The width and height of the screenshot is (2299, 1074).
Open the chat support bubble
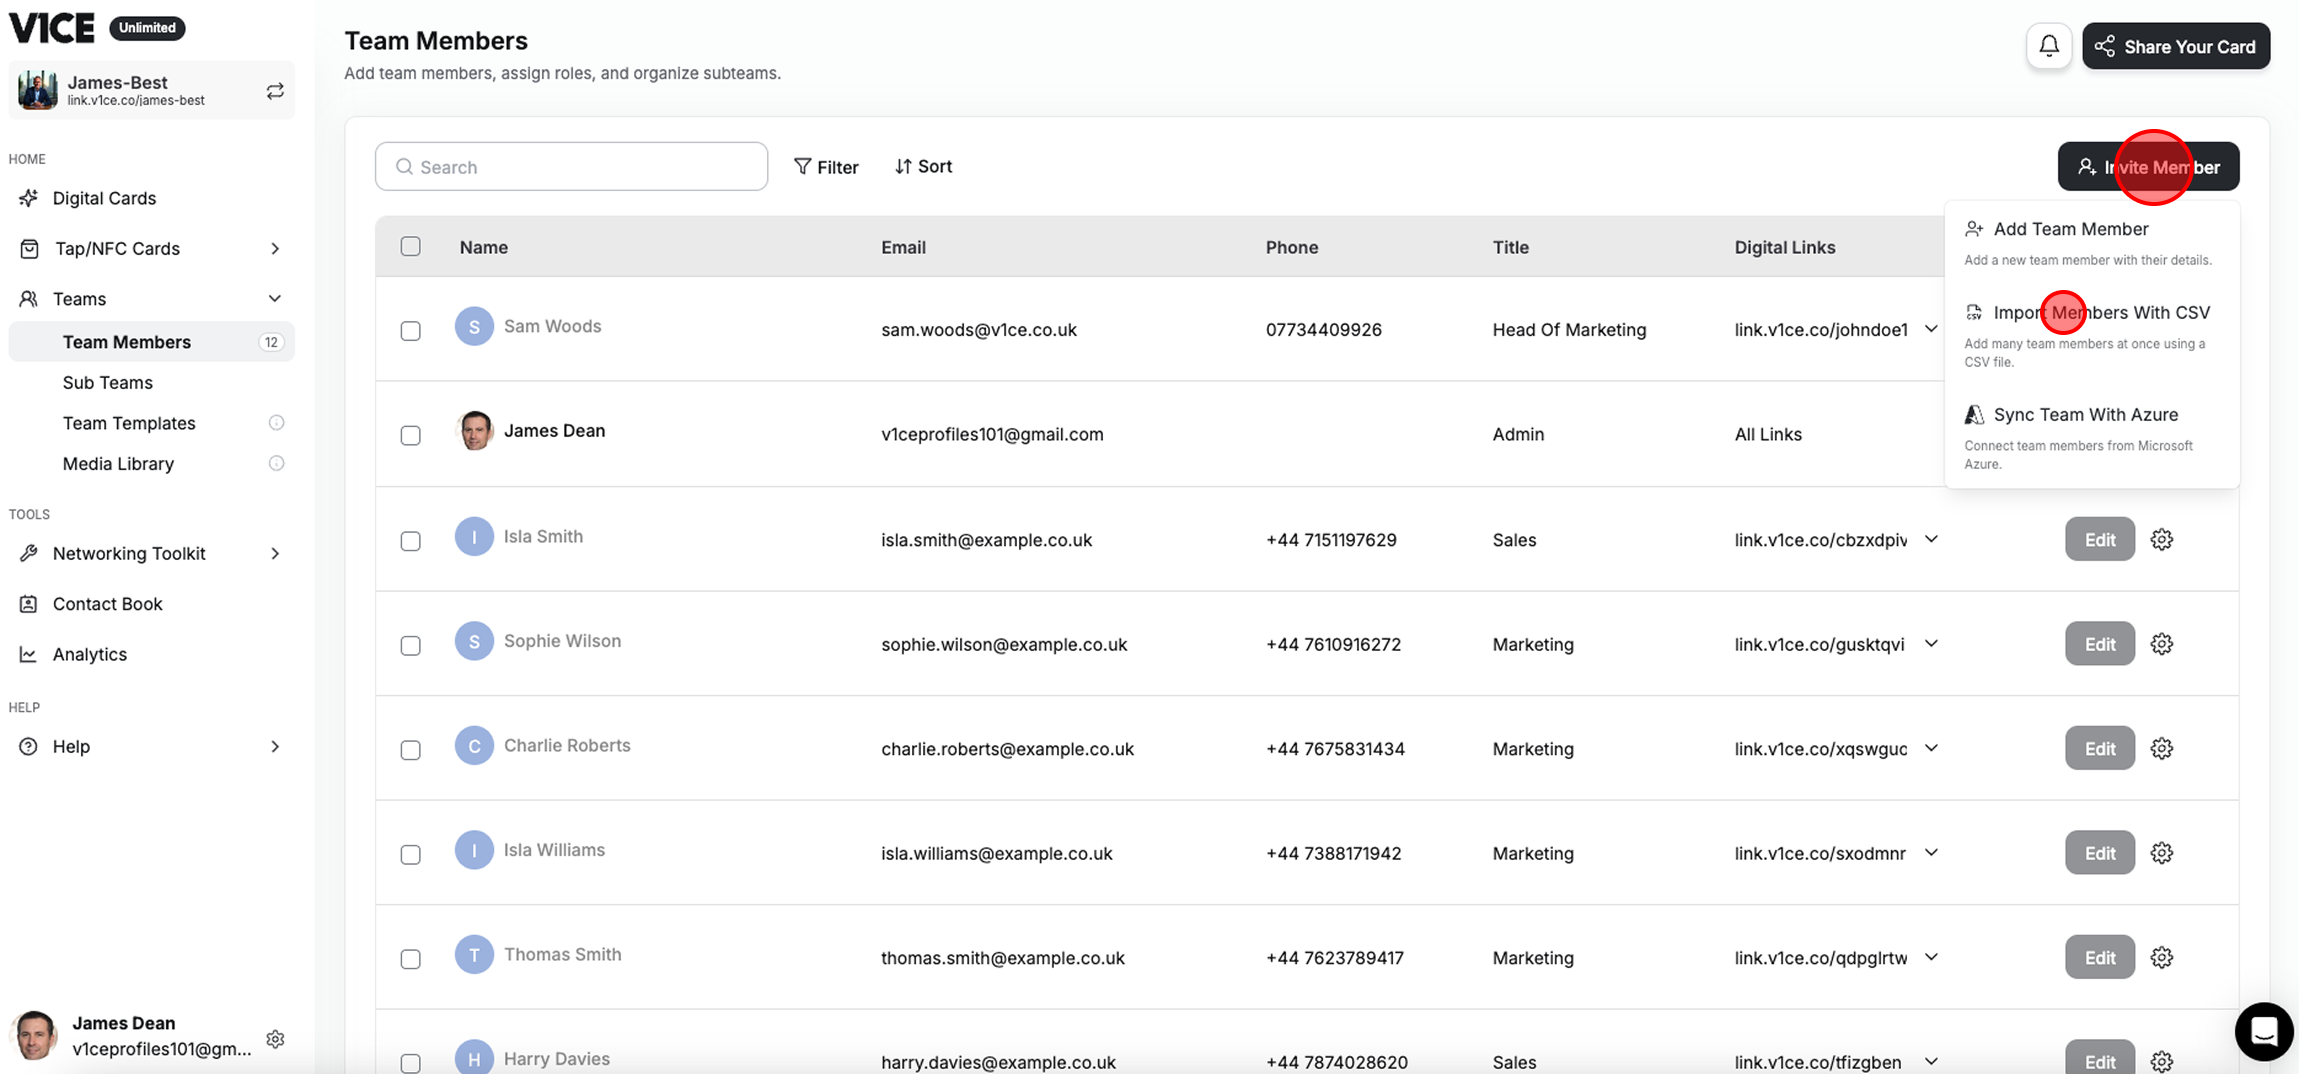point(2263,1031)
